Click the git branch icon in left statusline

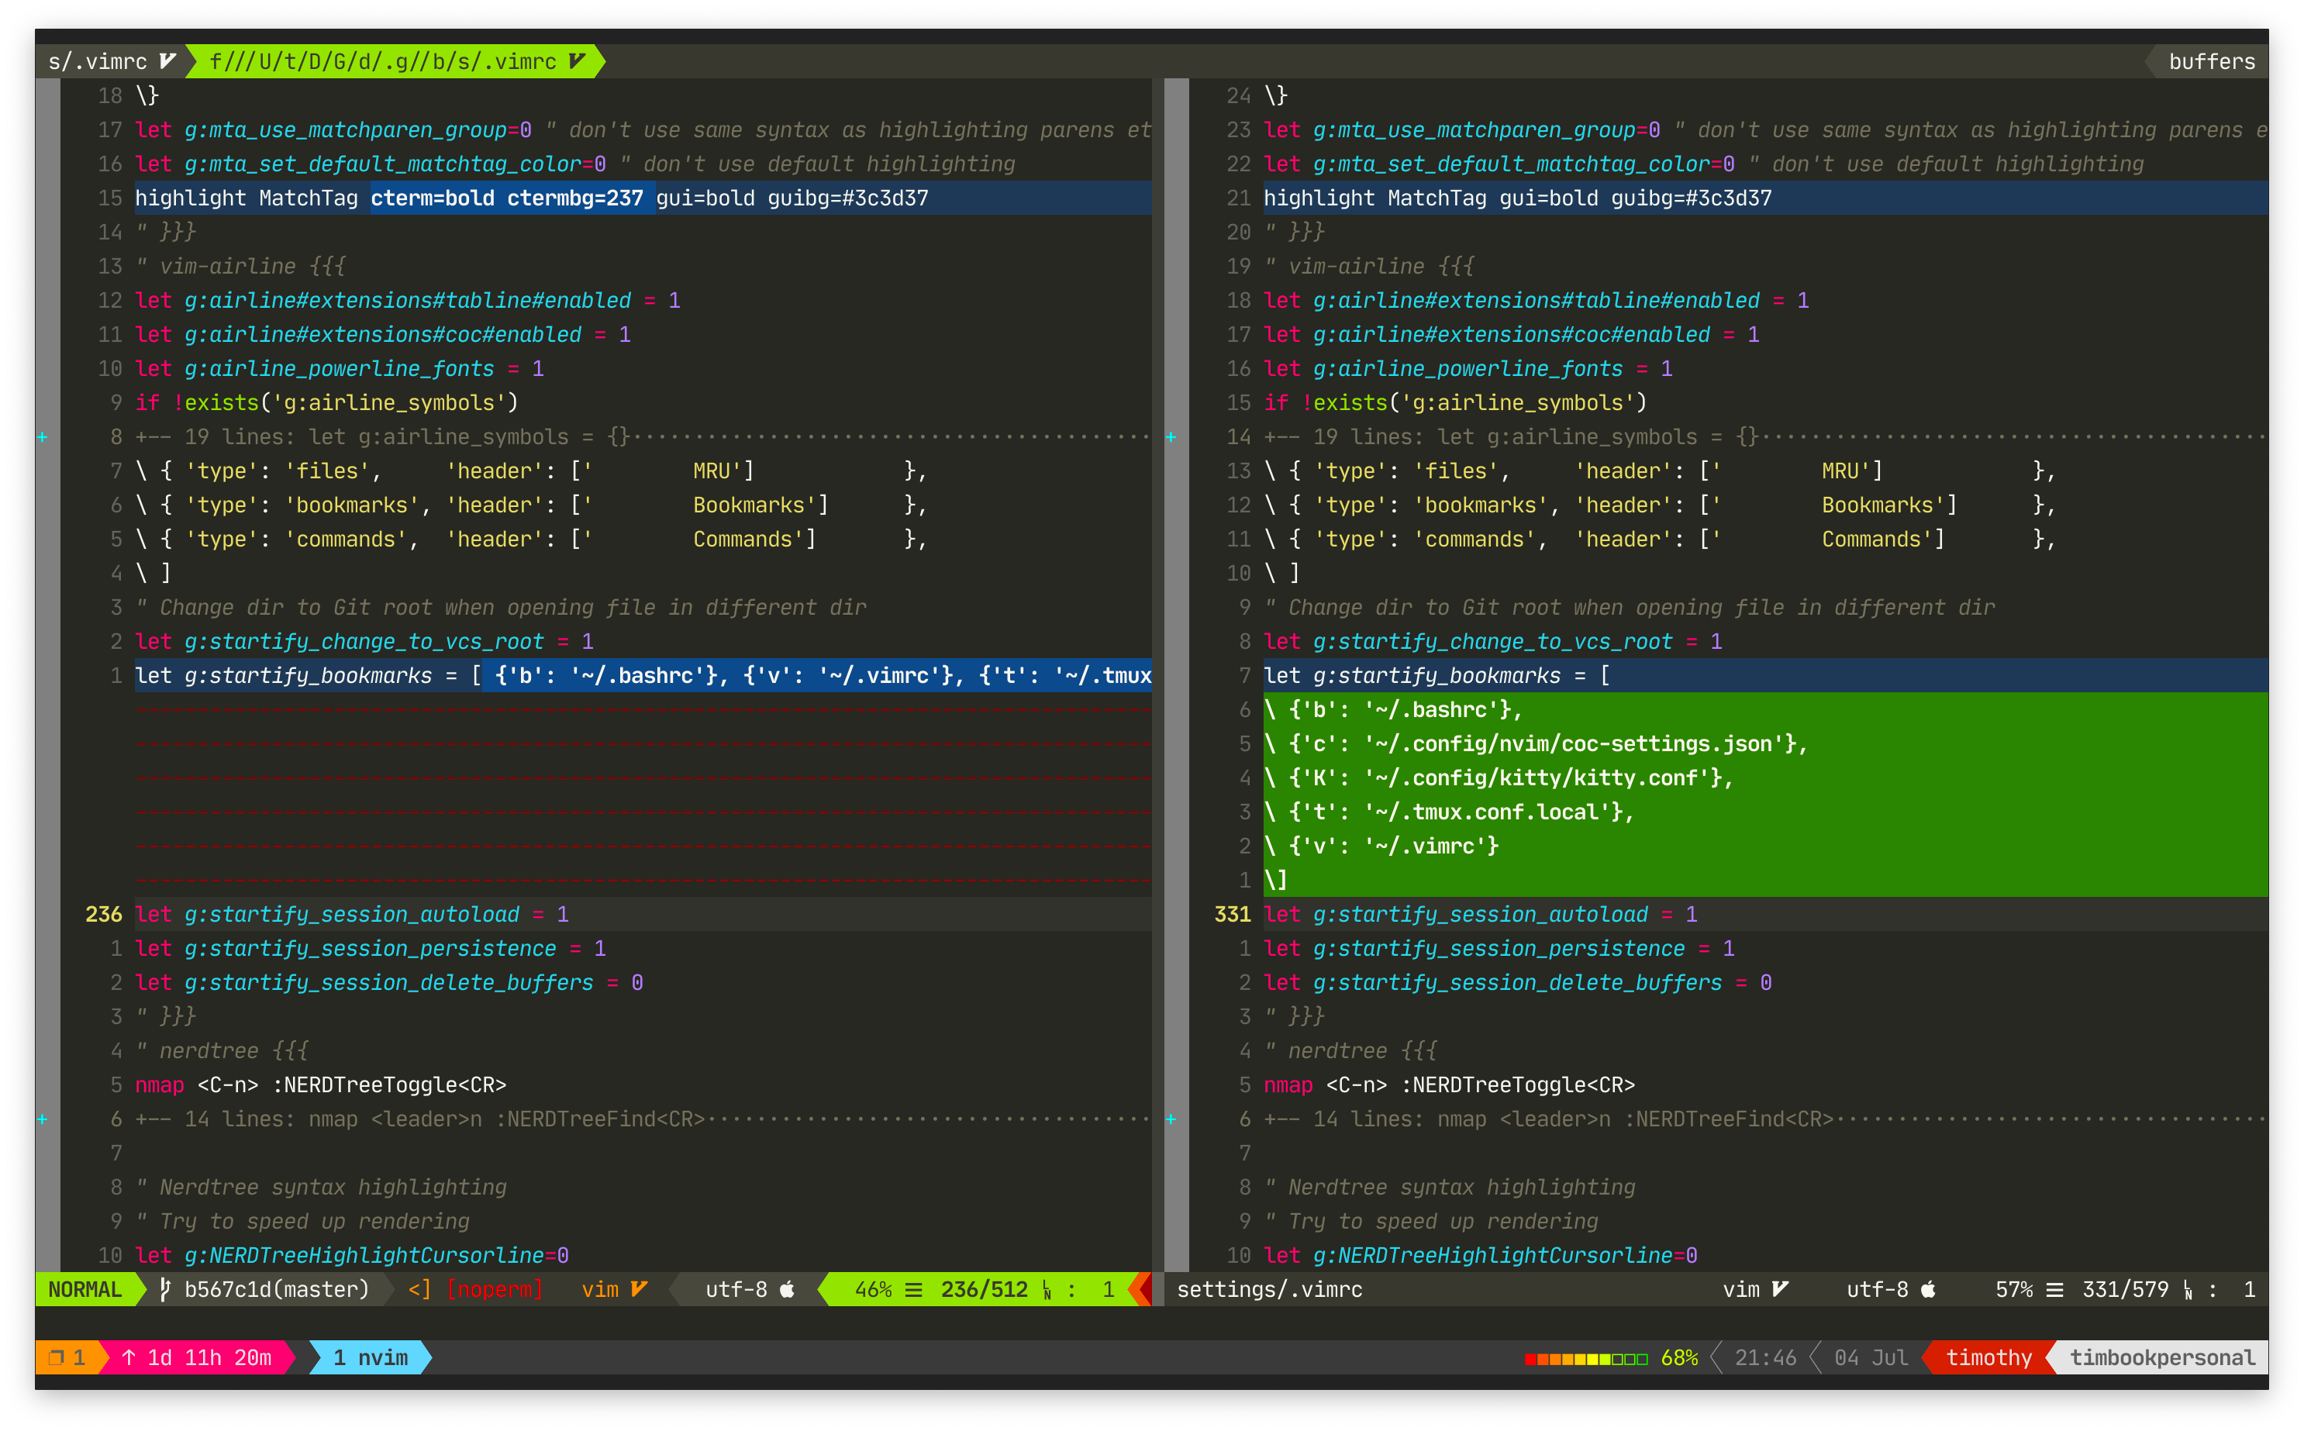[x=165, y=1290]
